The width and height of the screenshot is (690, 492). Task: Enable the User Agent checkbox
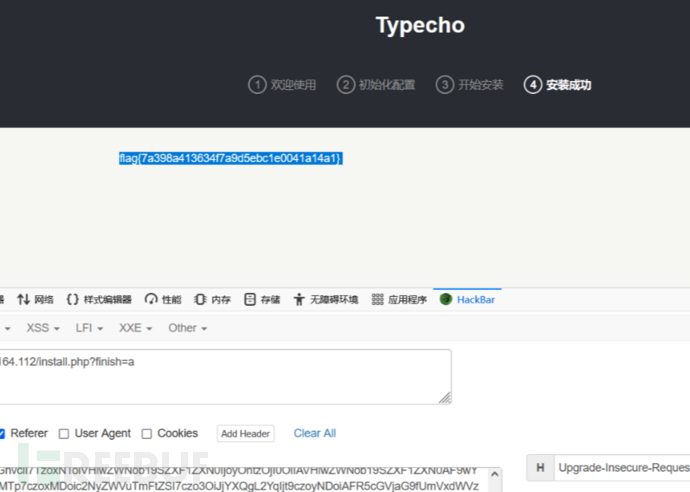tap(64, 433)
